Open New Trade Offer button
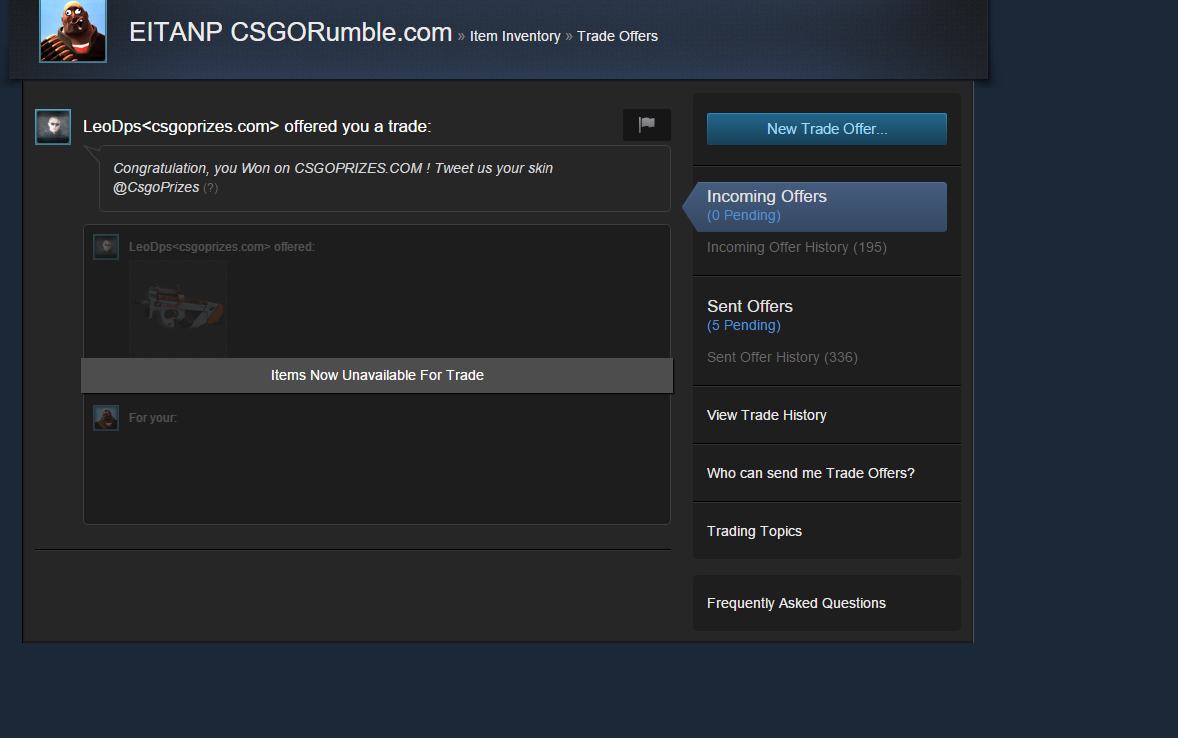This screenshot has height=738, width=1178. click(x=826, y=129)
